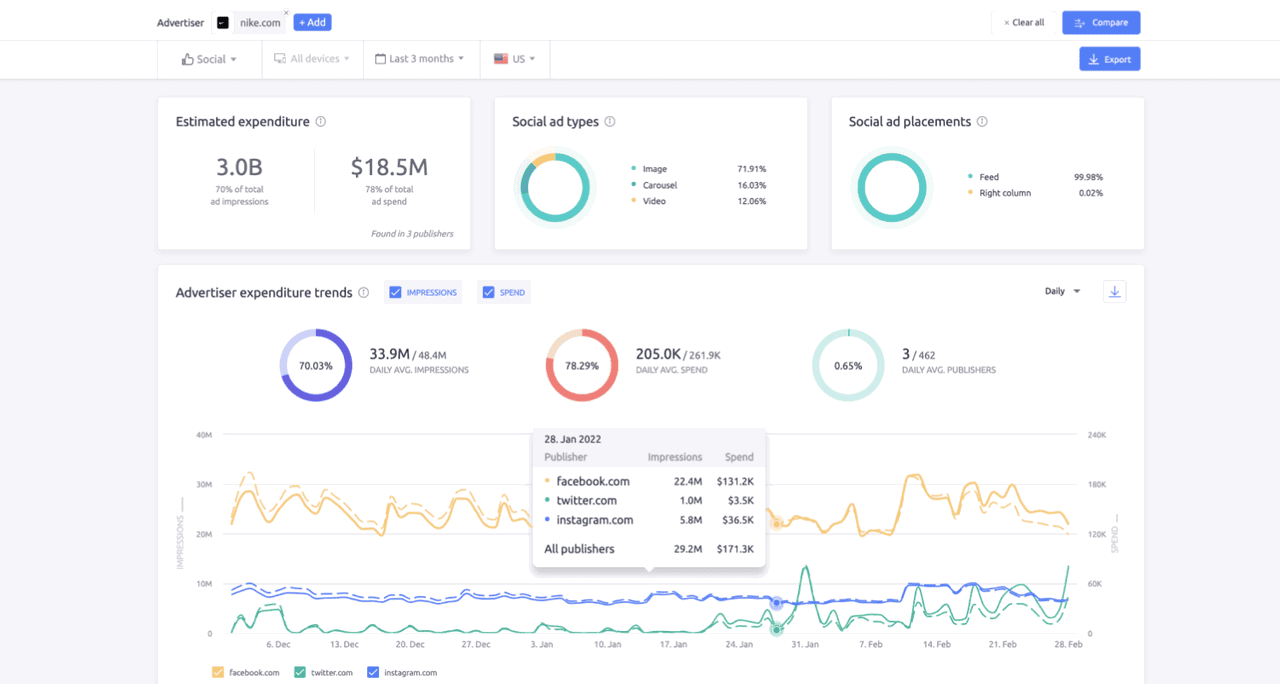Disable the SPEND checkbox
This screenshot has height=684, width=1280.
pos(489,292)
